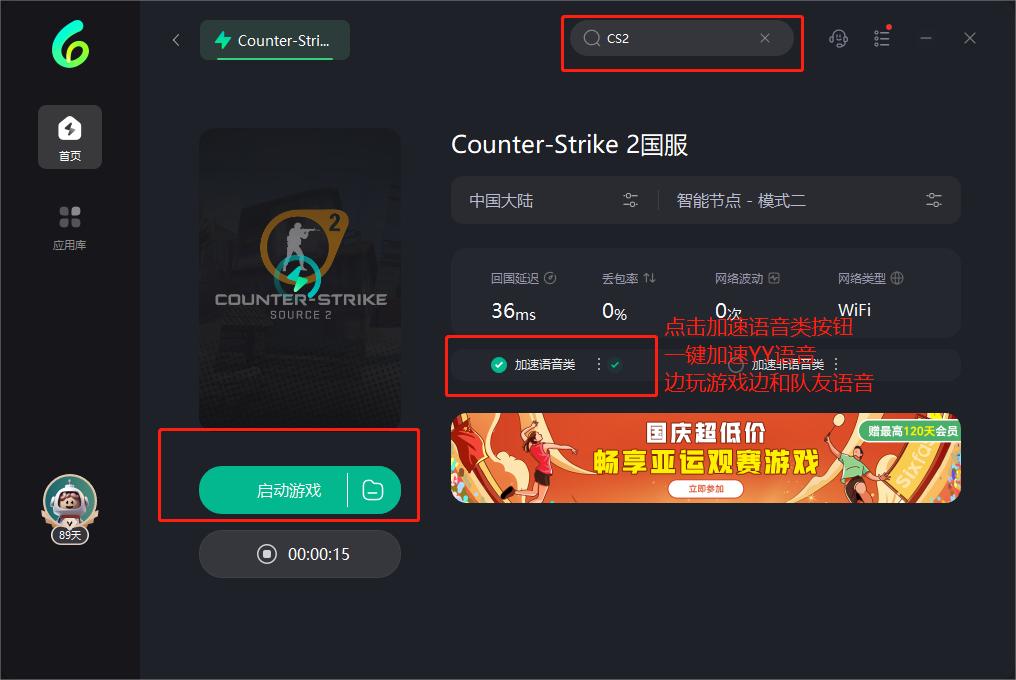Click the CS2 search field
This screenshot has height=680, width=1016.
[x=682, y=38]
